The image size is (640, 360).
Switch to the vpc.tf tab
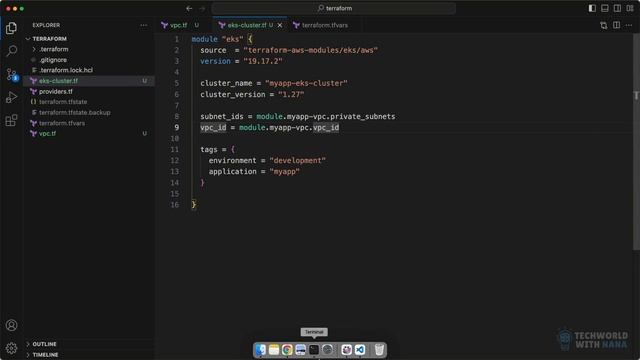[178, 25]
